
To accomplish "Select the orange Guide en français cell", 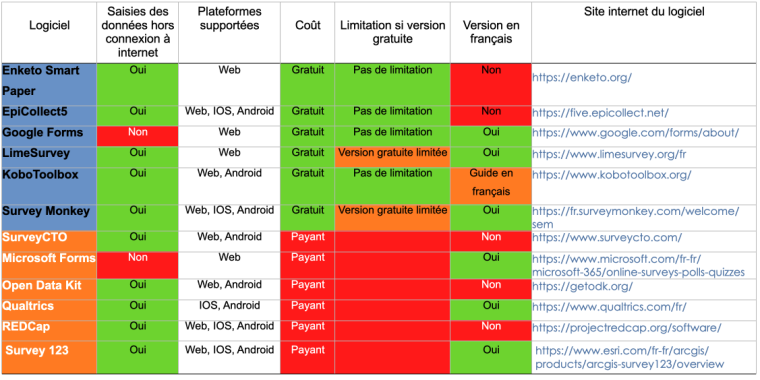I will (491, 186).
